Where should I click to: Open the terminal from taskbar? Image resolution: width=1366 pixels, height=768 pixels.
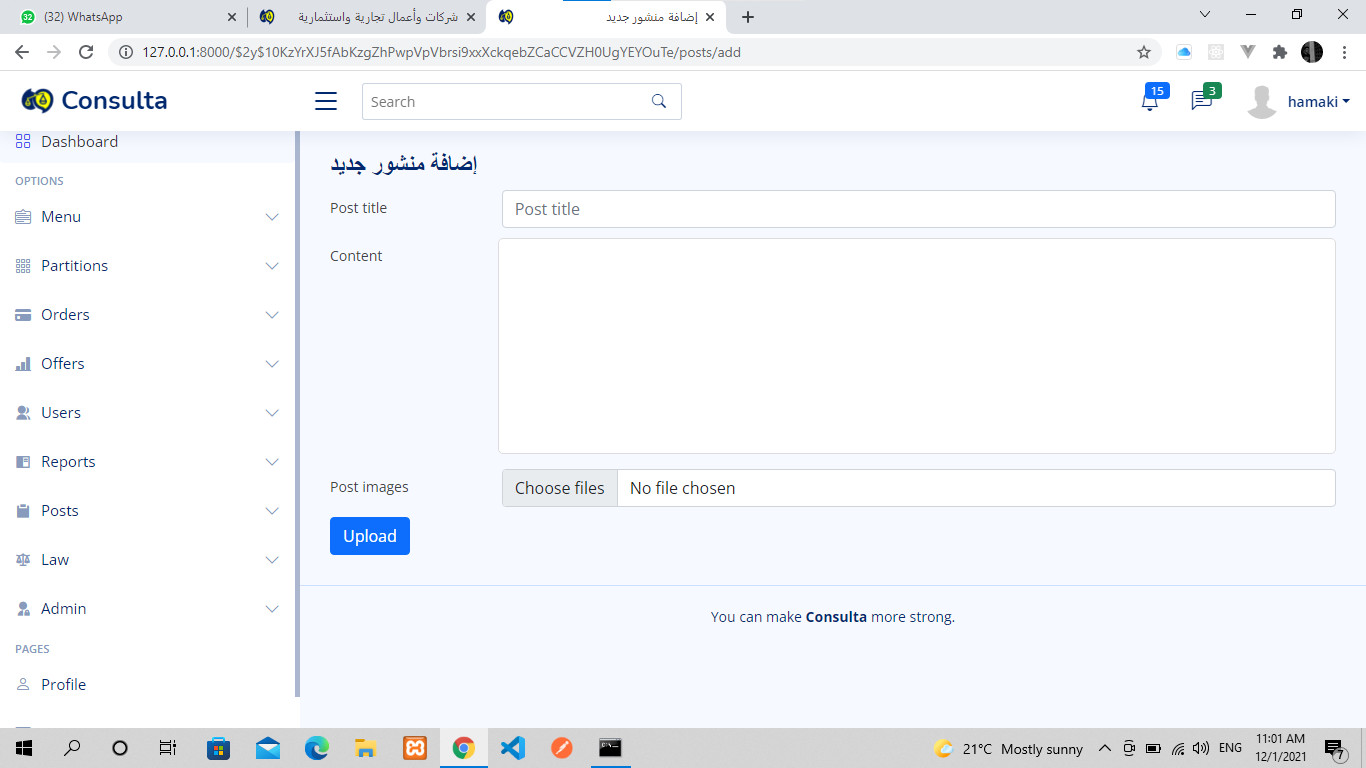pos(610,748)
